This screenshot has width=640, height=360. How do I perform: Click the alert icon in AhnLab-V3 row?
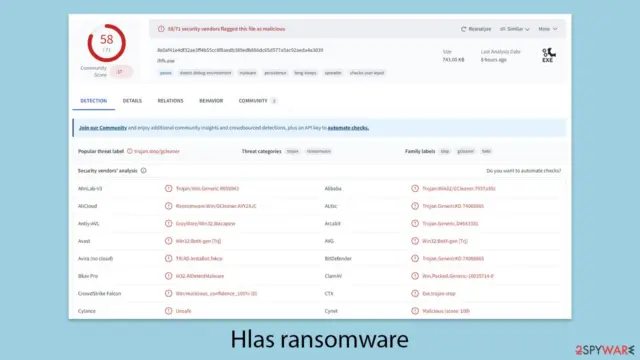coord(168,189)
